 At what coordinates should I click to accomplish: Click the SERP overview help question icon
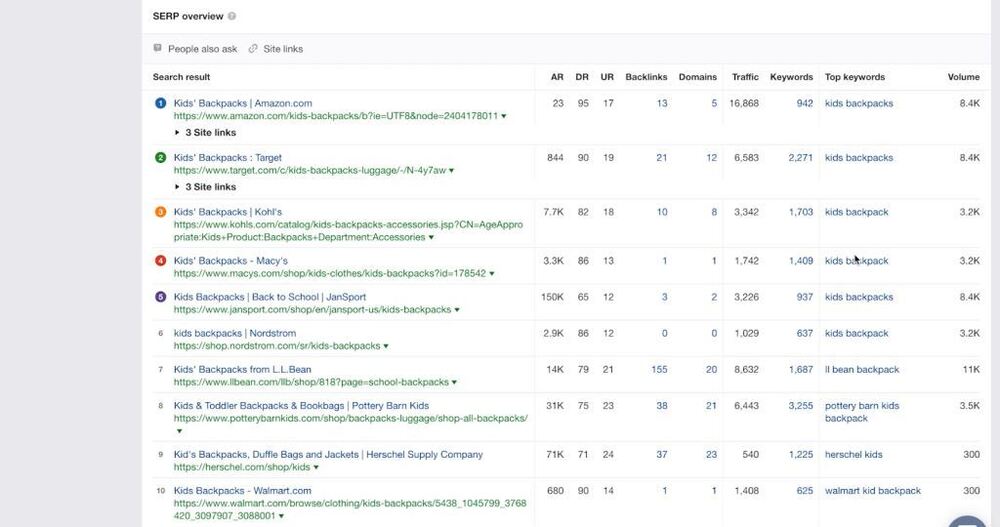pyautogui.click(x=232, y=17)
